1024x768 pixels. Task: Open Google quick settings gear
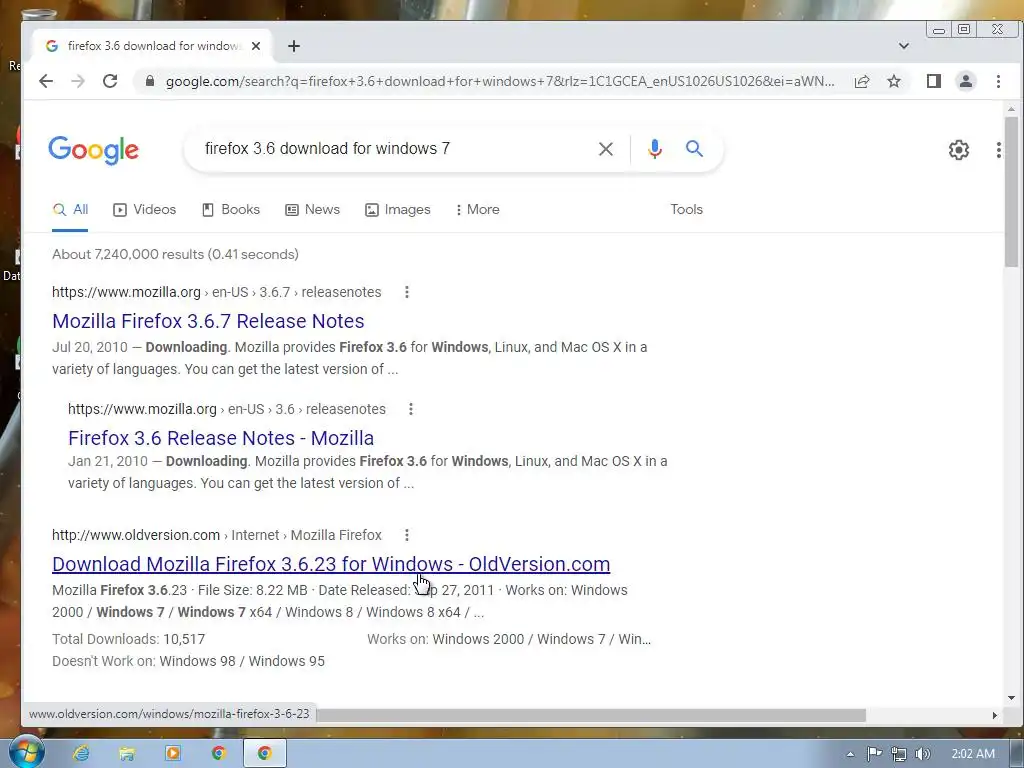point(959,150)
